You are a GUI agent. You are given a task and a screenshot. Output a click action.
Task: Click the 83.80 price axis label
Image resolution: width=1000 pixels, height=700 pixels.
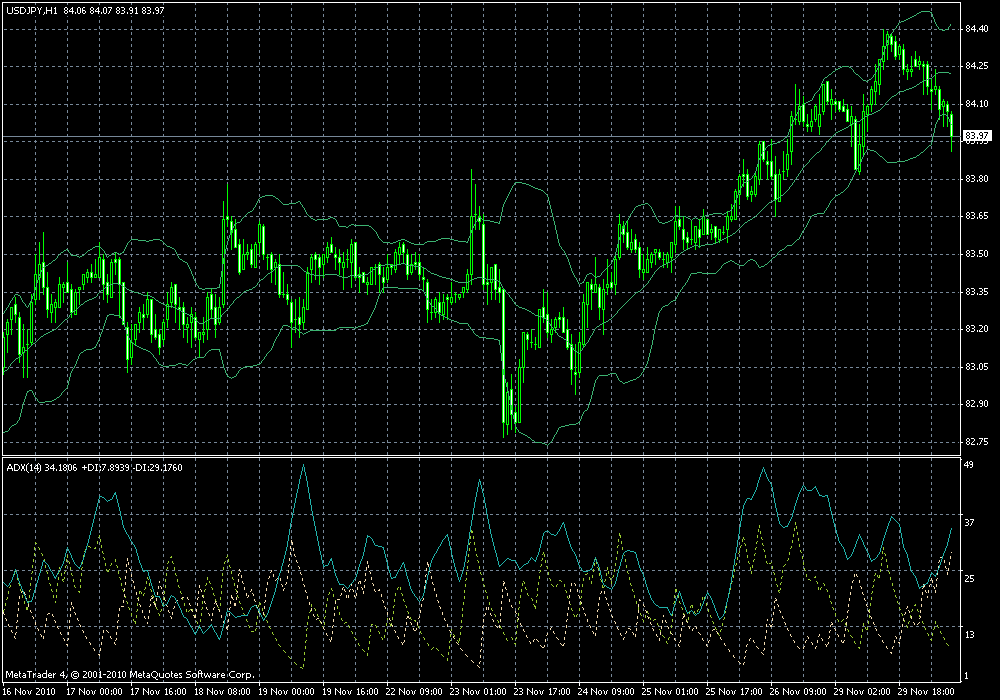(977, 179)
